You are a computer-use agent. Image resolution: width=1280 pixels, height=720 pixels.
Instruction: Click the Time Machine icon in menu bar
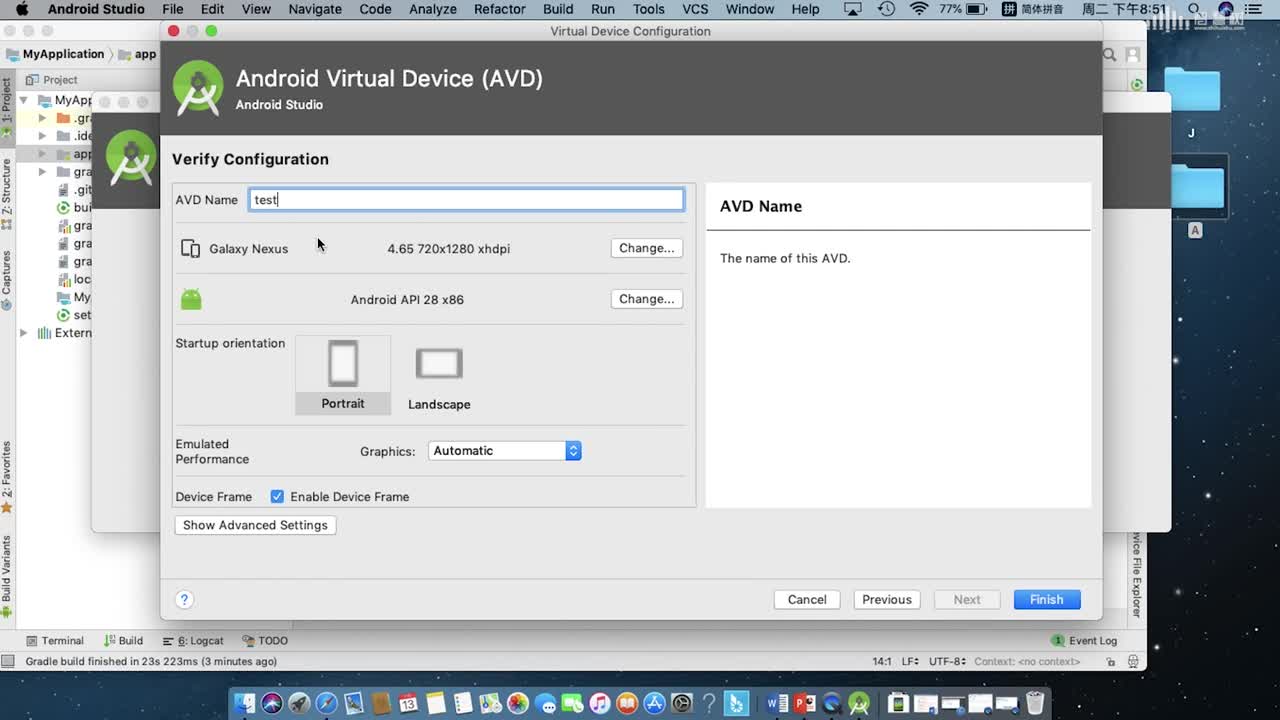click(x=887, y=9)
